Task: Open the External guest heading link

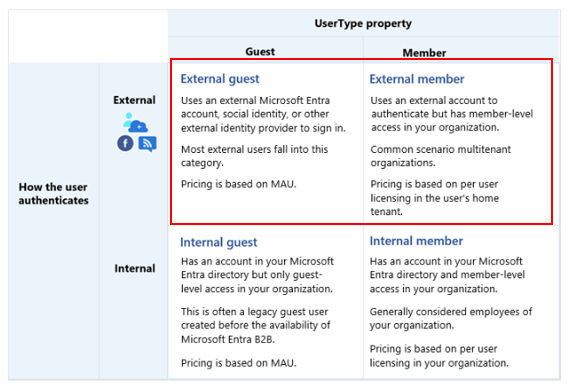Action: point(220,79)
